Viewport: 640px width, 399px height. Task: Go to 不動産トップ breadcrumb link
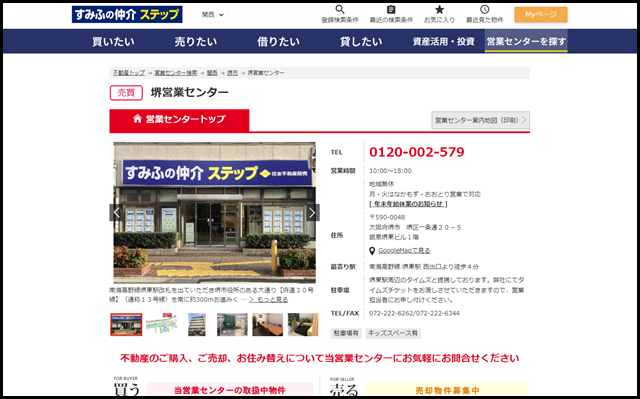coord(129,73)
